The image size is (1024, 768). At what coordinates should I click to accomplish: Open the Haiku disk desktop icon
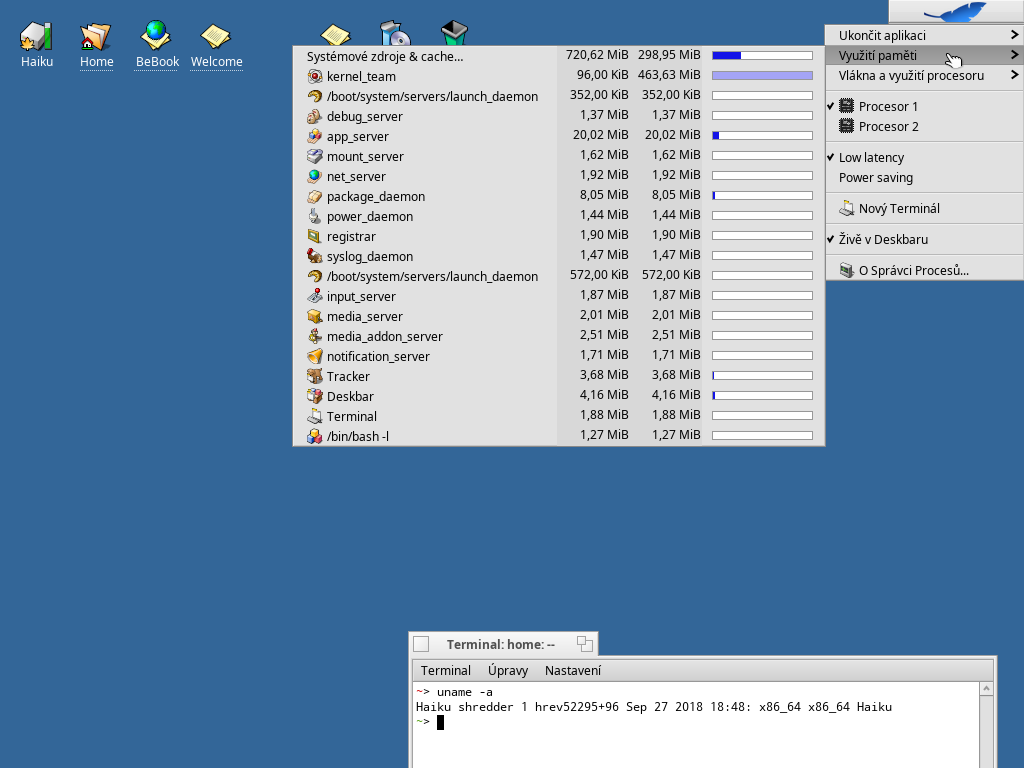37,37
